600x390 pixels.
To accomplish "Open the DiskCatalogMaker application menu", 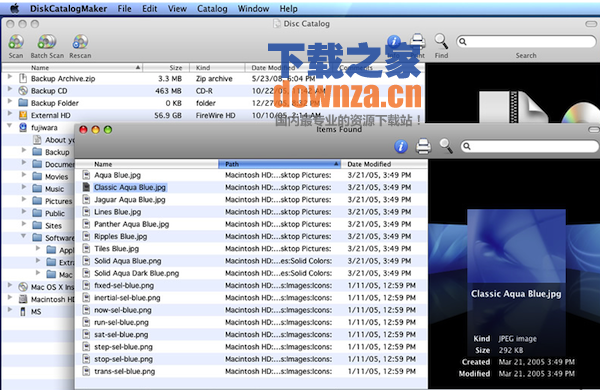I will point(68,8).
